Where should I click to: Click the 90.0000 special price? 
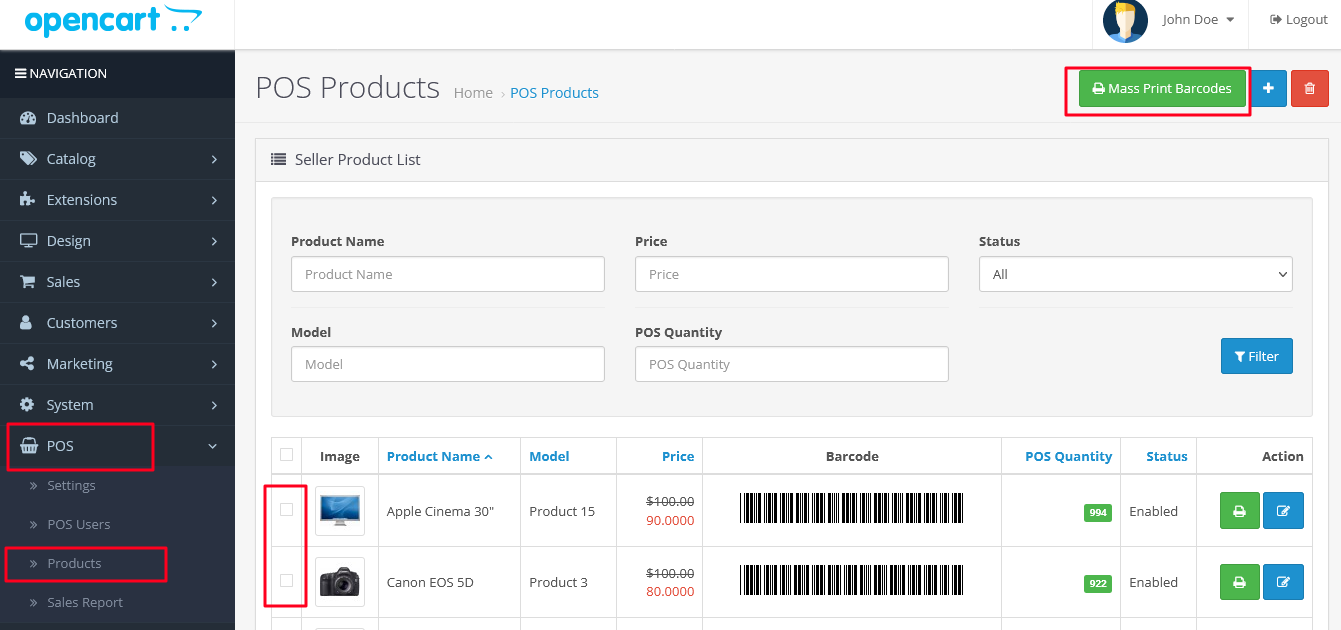(671, 521)
